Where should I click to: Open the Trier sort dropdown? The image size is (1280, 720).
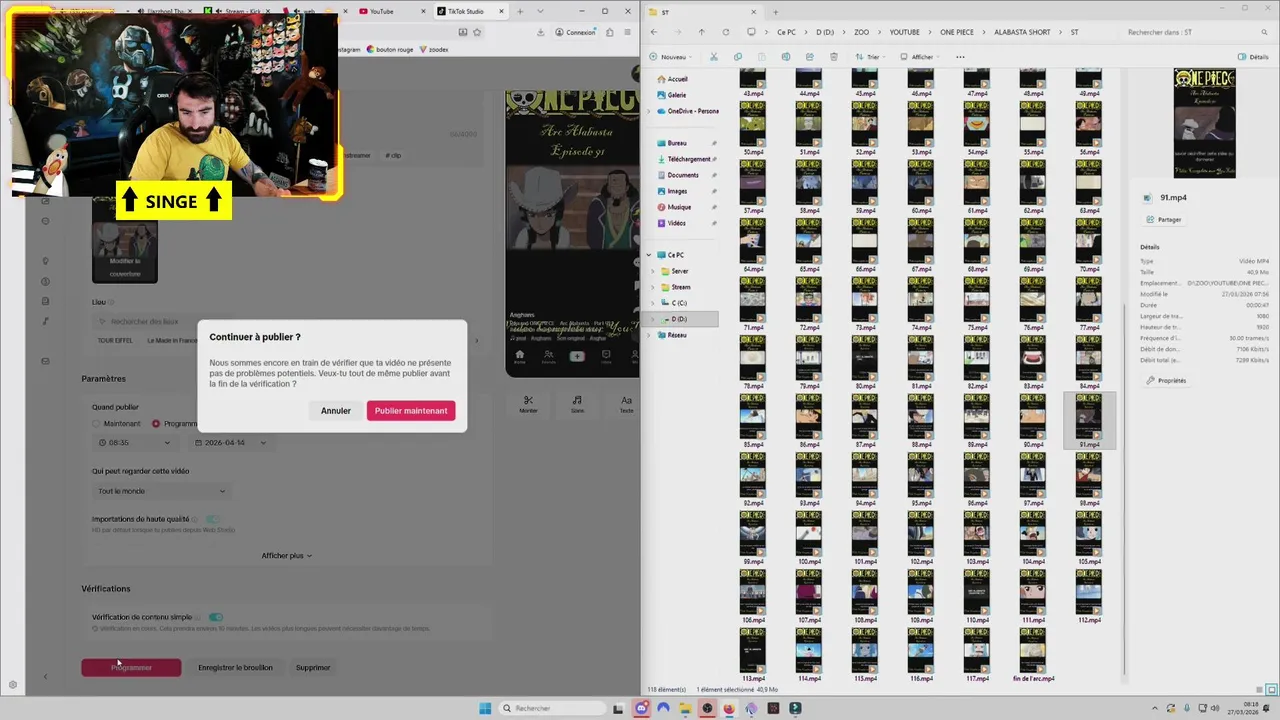tap(873, 57)
